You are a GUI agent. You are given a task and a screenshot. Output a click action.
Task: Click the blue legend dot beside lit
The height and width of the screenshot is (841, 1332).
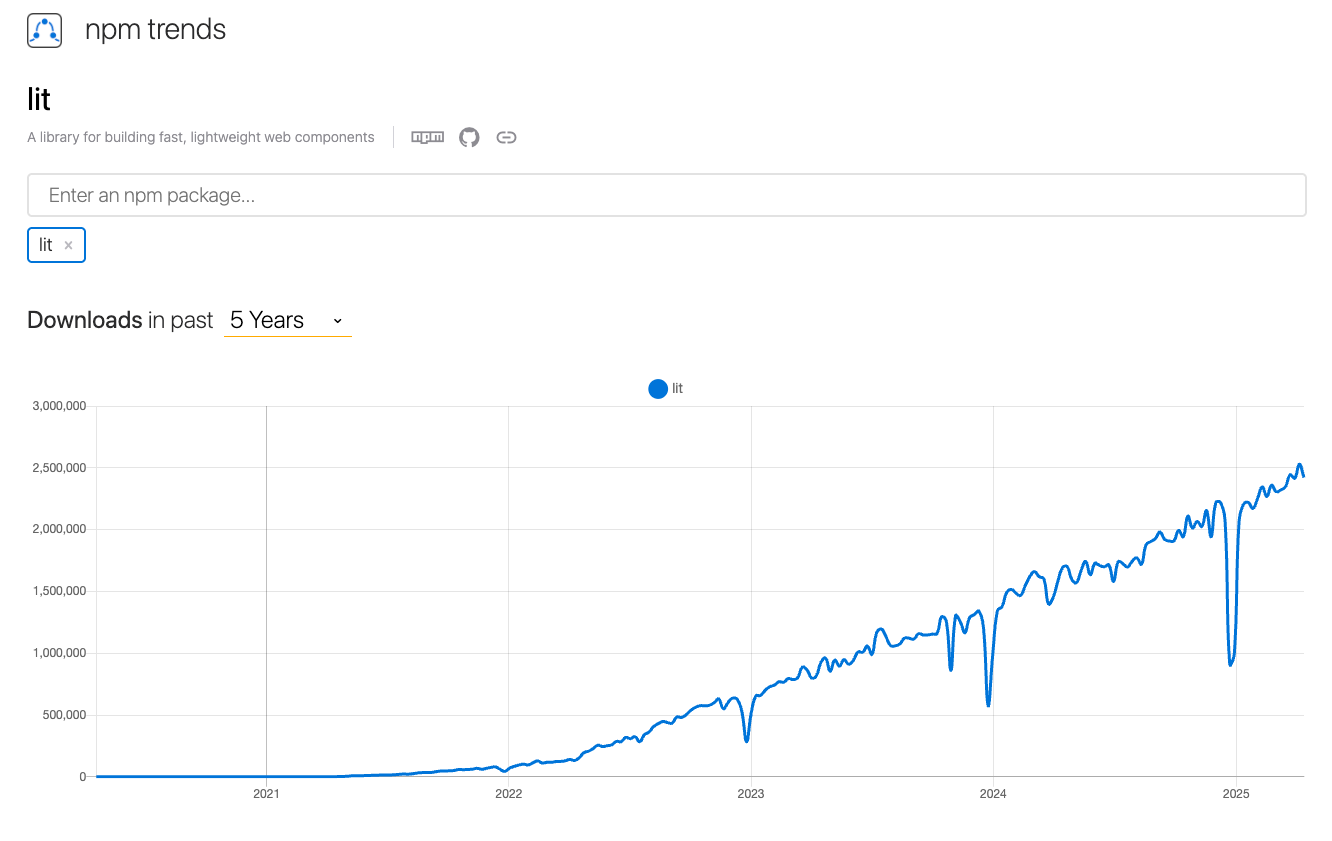(657, 388)
